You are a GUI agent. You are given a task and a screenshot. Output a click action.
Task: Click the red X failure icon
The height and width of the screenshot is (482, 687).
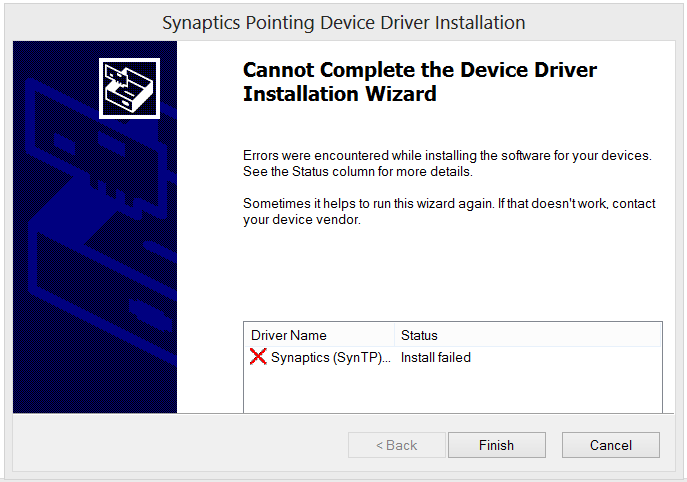click(x=258, y=357)
